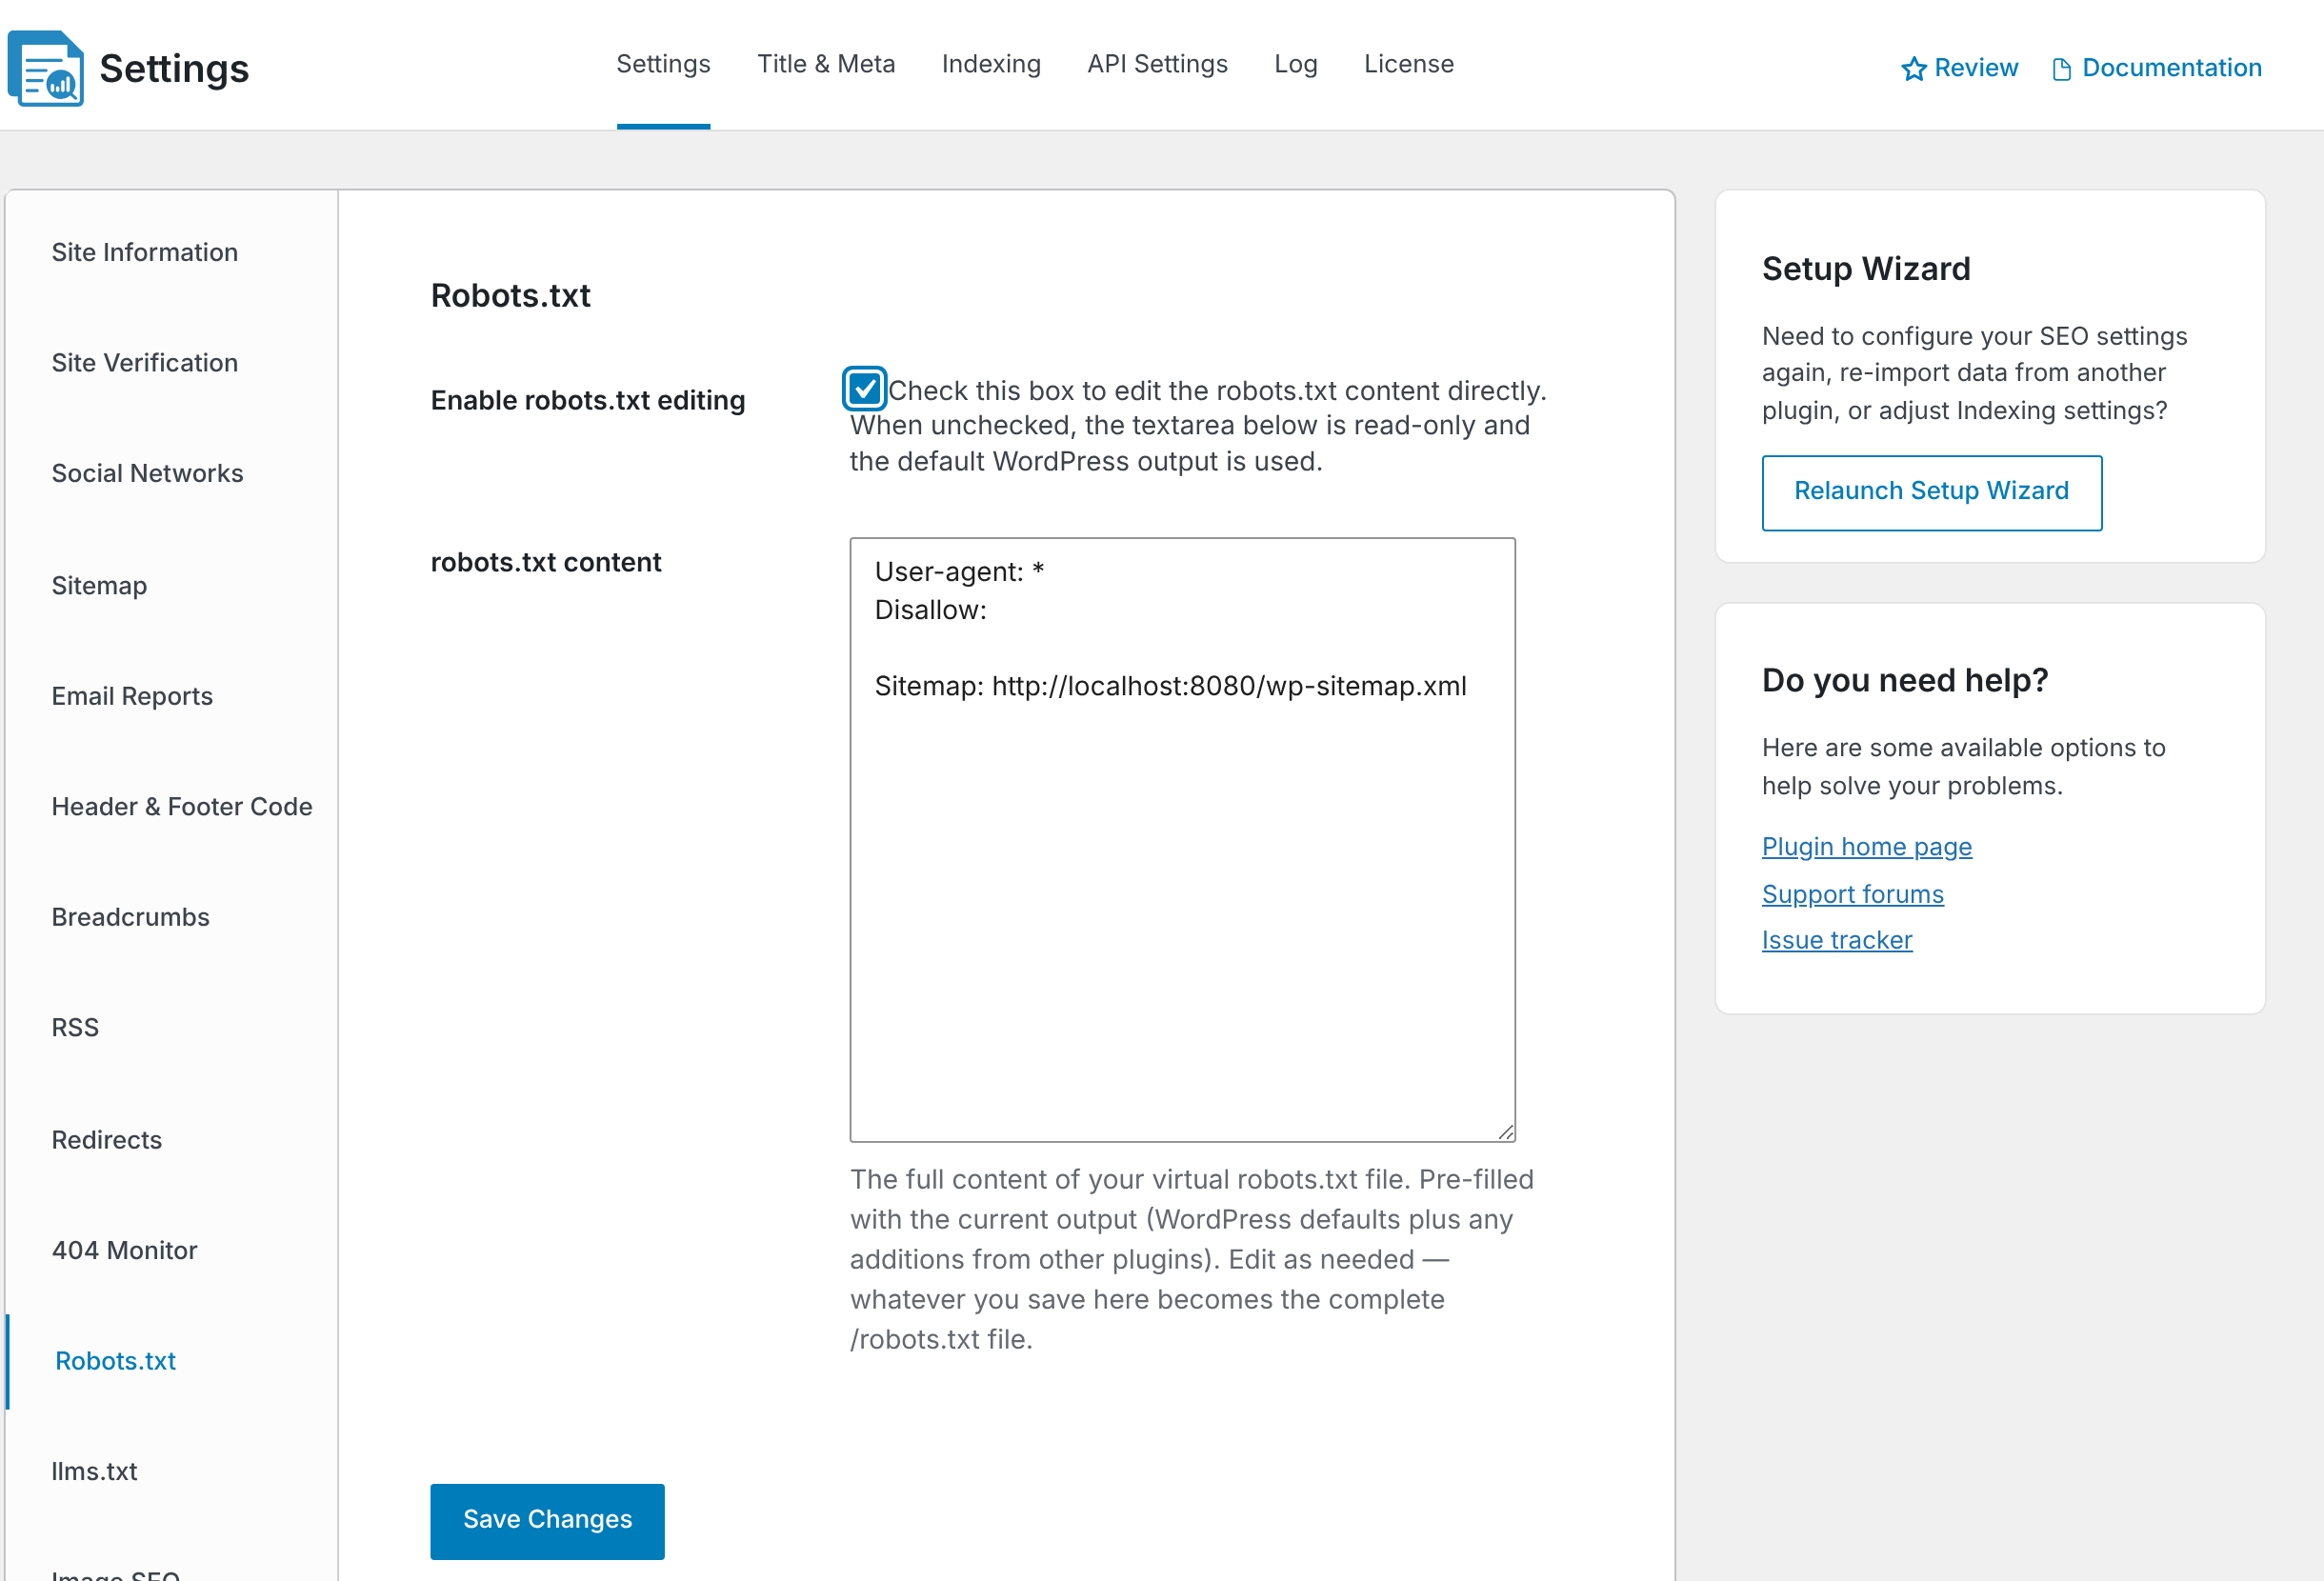Open the Title & Meta tab

[x=826, y=64]
